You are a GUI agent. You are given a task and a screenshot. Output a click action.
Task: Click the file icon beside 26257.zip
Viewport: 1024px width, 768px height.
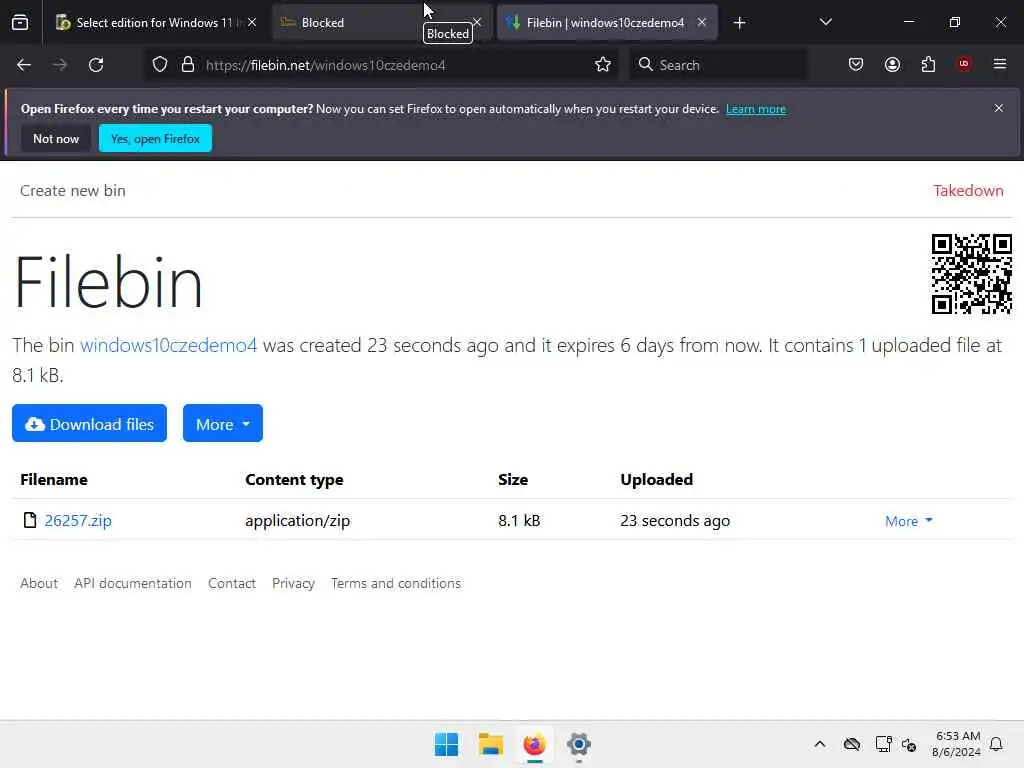tap(29, 520)
